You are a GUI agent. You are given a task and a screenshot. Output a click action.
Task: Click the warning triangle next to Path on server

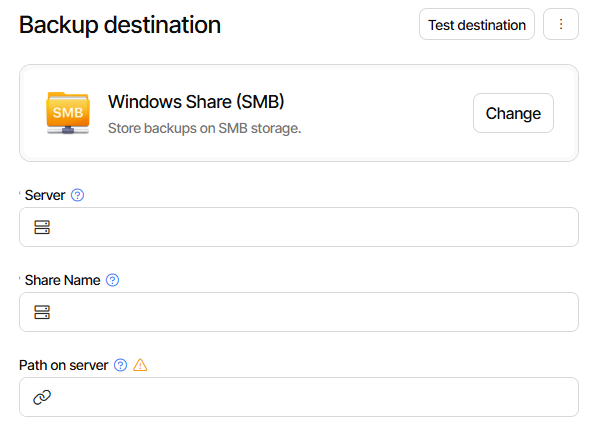[140, 365]
